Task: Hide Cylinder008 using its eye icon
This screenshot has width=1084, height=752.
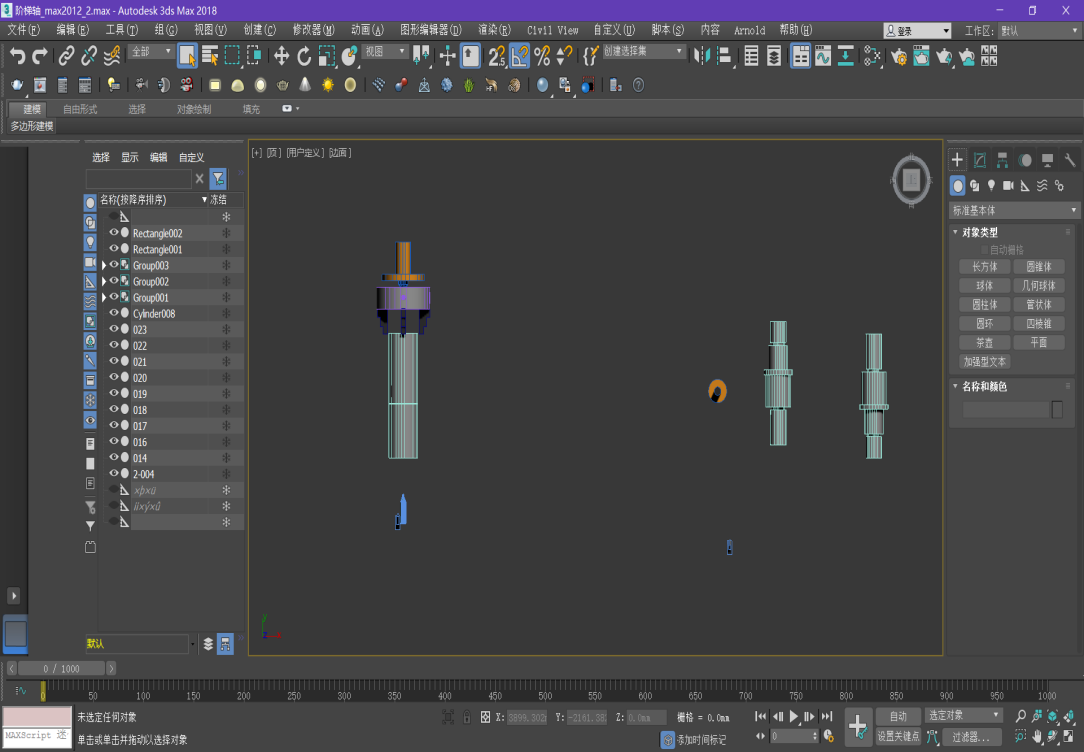Action: pyautogui.click(x=113, y=313)
